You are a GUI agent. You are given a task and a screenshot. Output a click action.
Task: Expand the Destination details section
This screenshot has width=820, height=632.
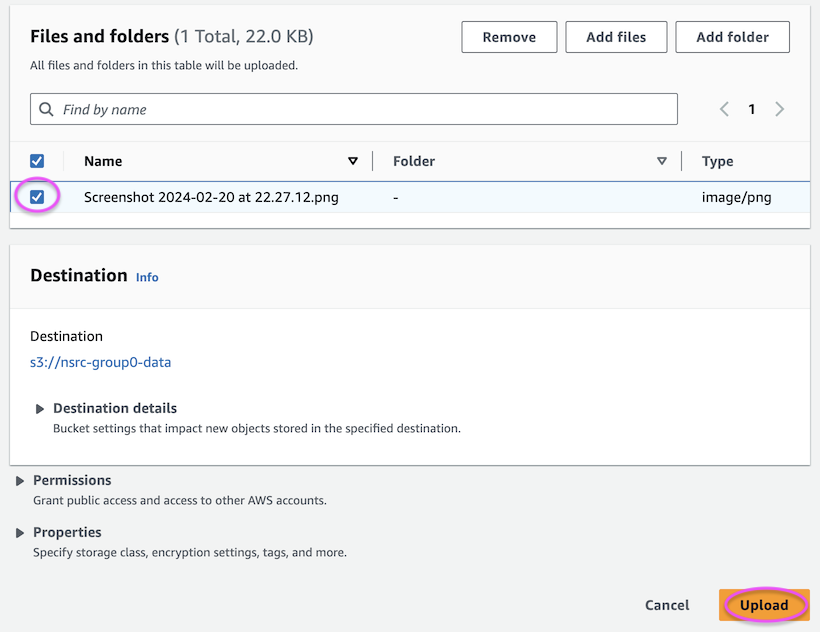[41, 409]
